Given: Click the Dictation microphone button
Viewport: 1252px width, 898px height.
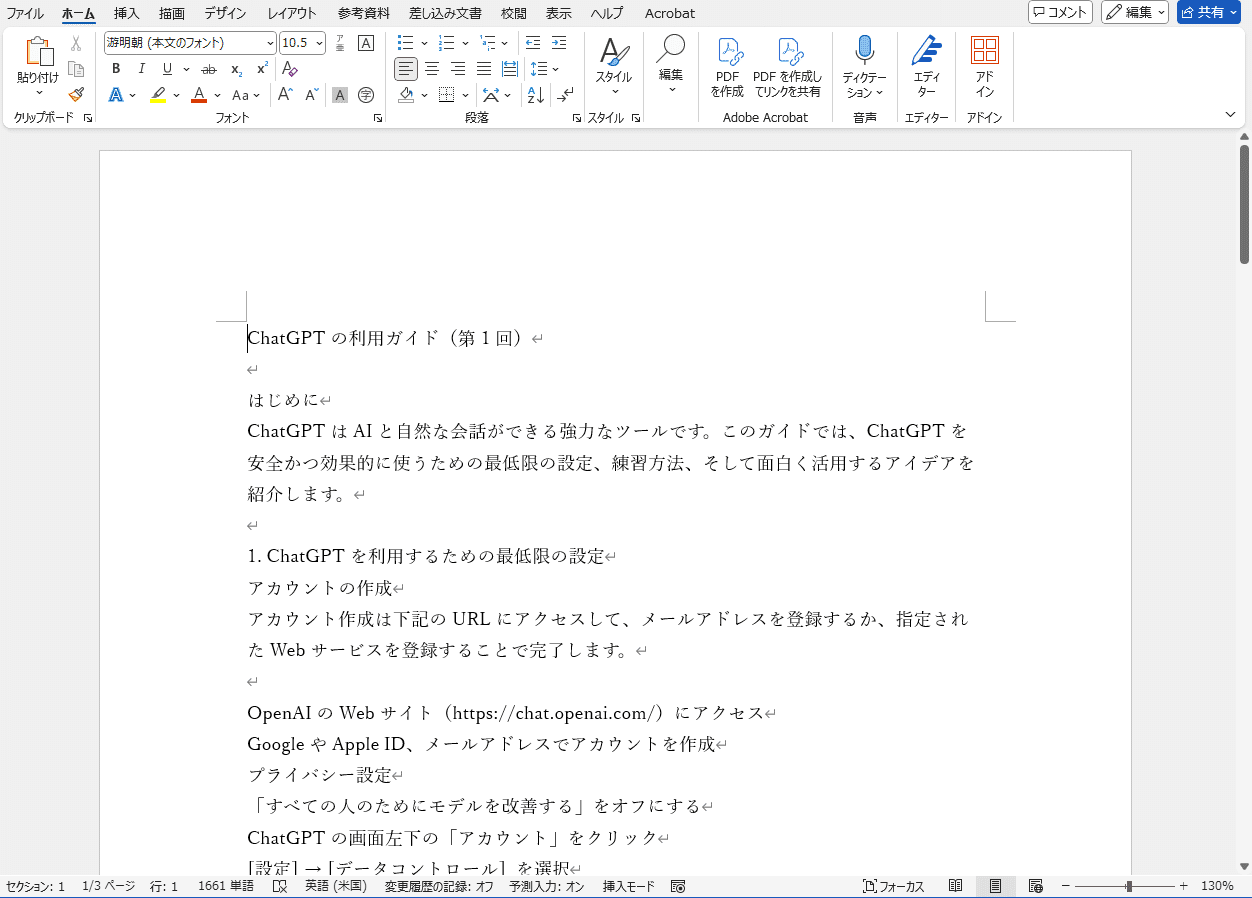Looking at the screenshot, I should click(864, 68).
